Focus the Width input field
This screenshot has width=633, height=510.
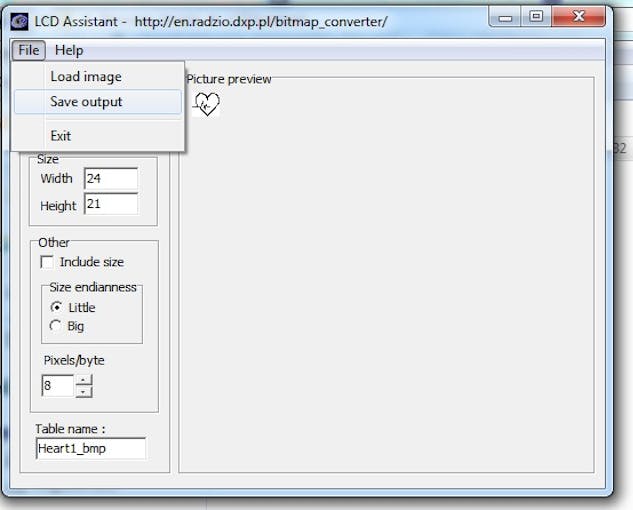point(111,178)
